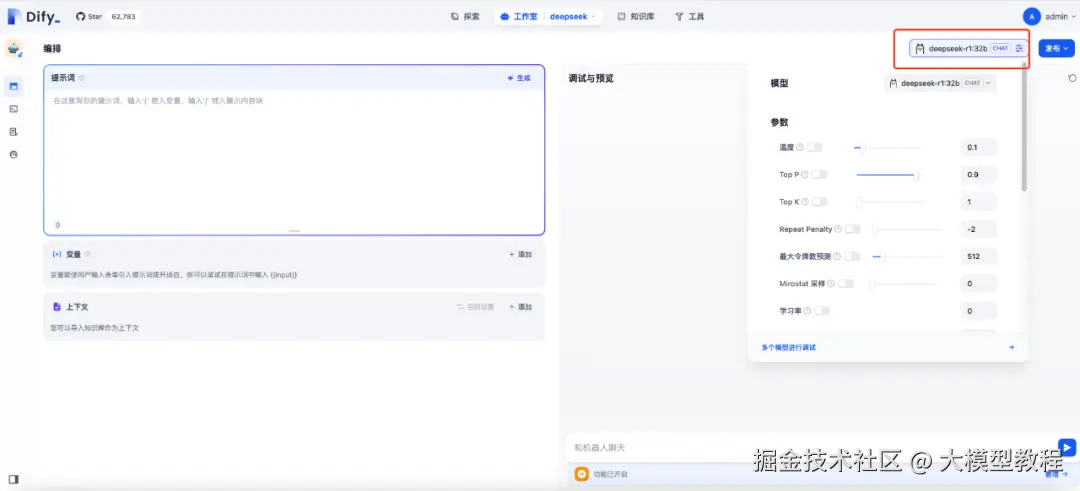Screen dimensions: 1080x491
Task: Expand the deepseek app dropdown in navbar
Action: [x=573, y=16]
